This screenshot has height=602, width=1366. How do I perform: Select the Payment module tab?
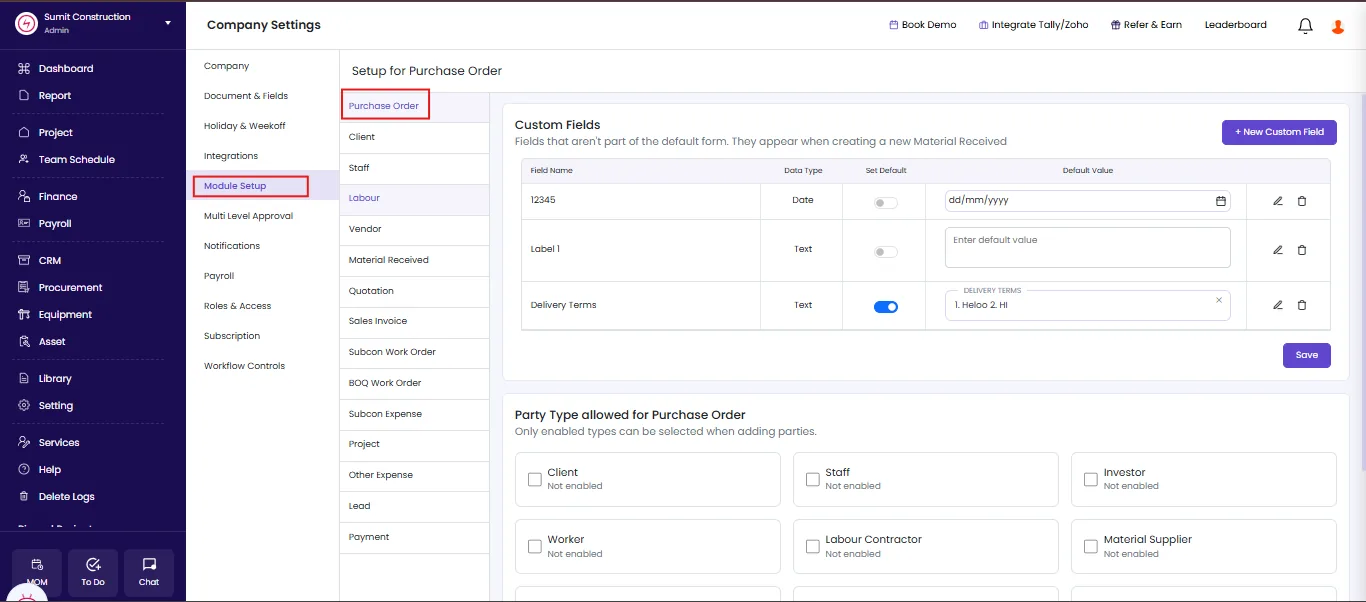pos(415,537)
